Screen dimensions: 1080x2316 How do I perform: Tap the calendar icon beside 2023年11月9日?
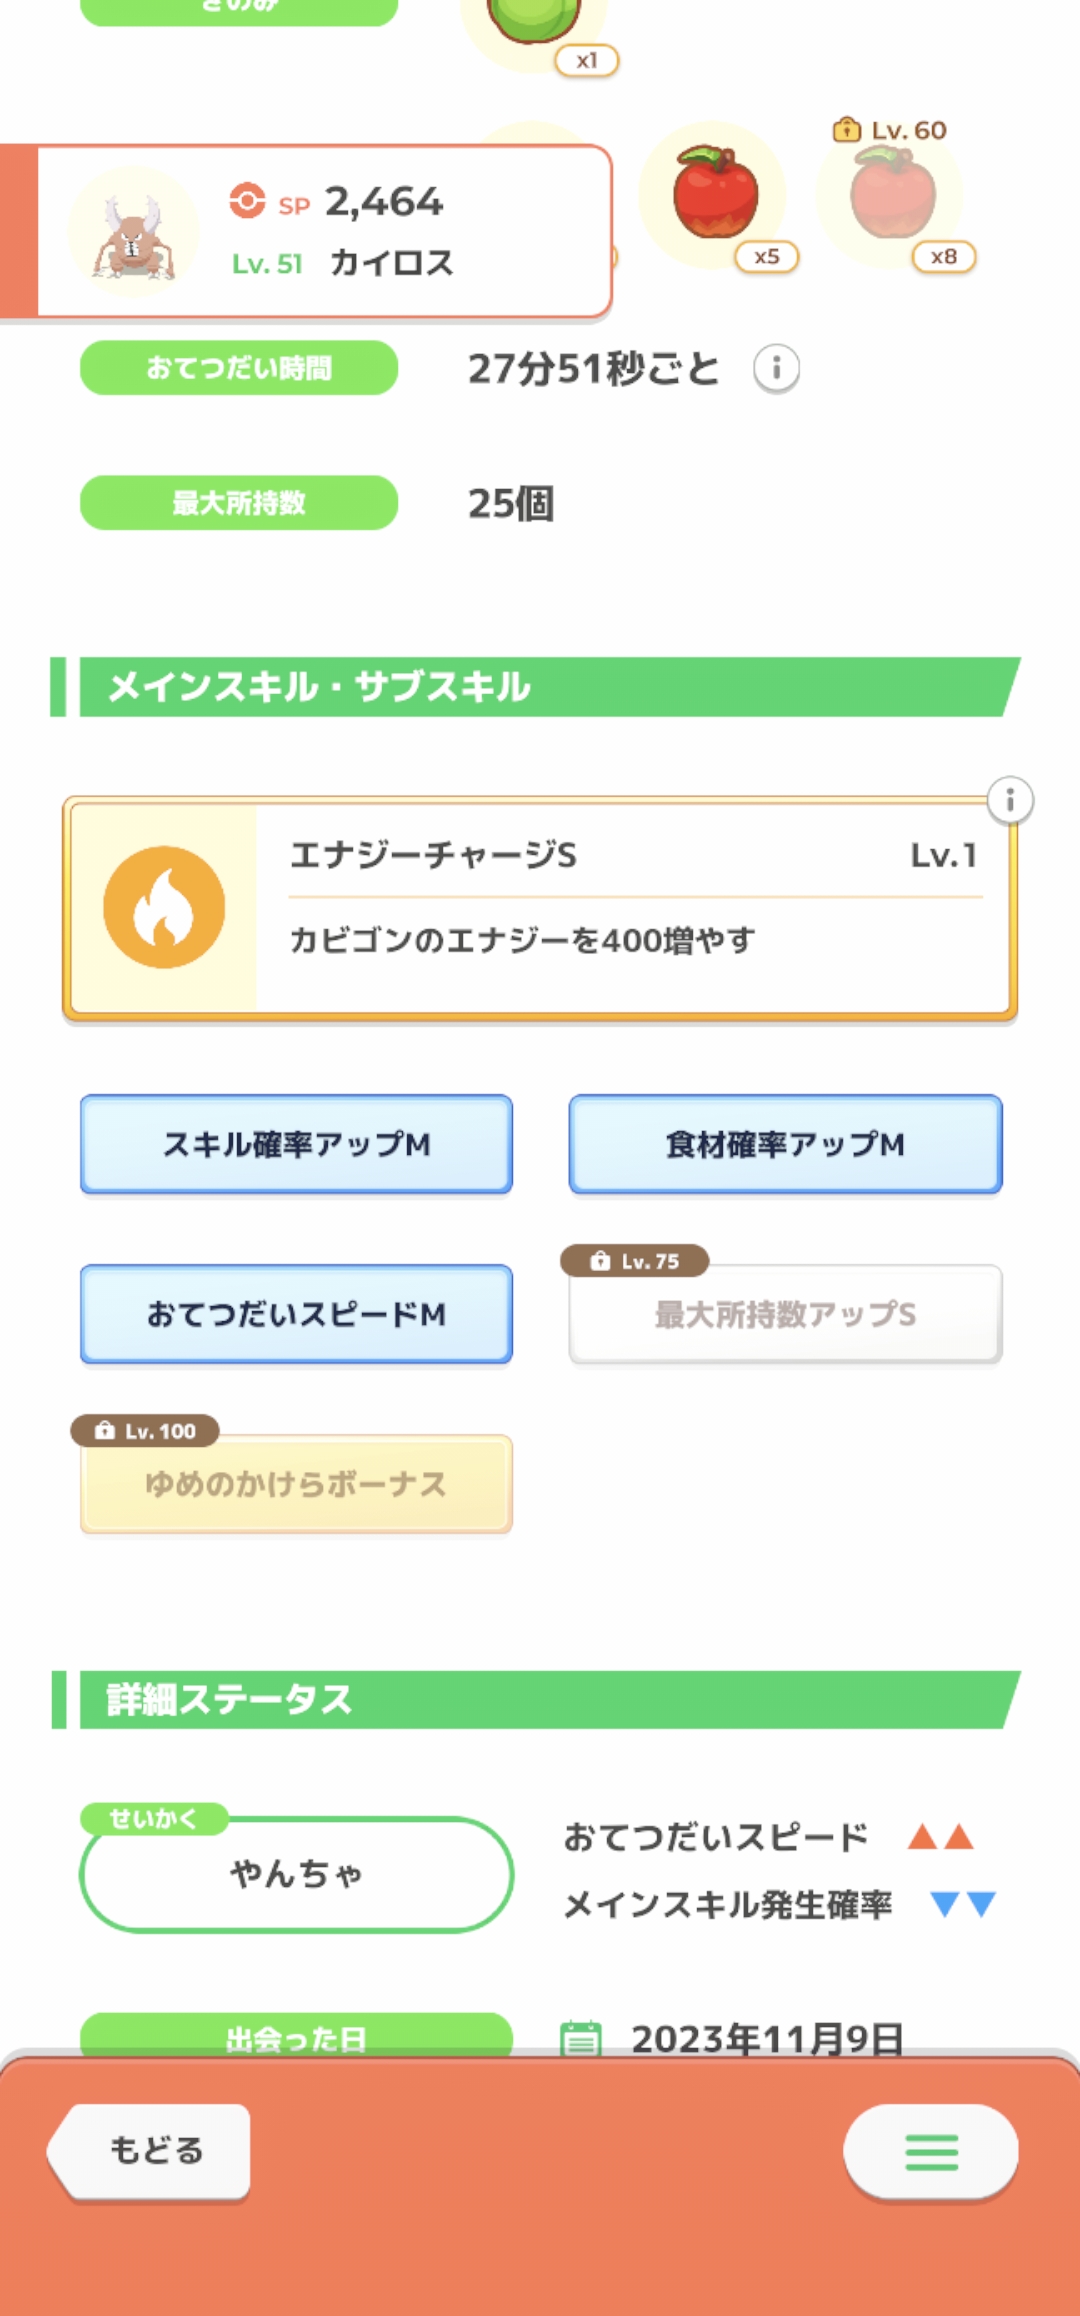point(581,2037)
